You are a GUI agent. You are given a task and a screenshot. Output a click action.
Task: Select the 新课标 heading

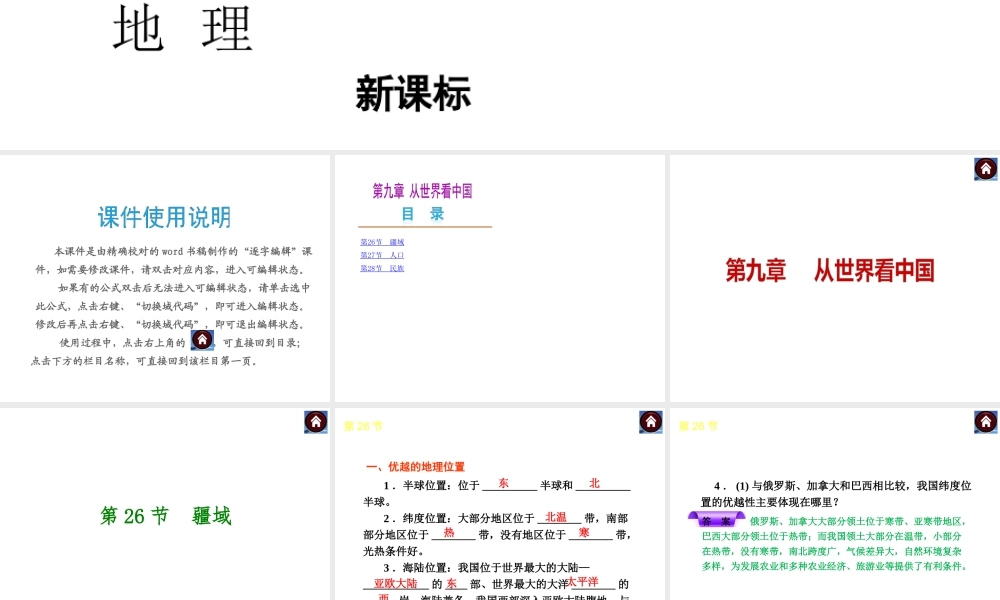coord(413,93)
